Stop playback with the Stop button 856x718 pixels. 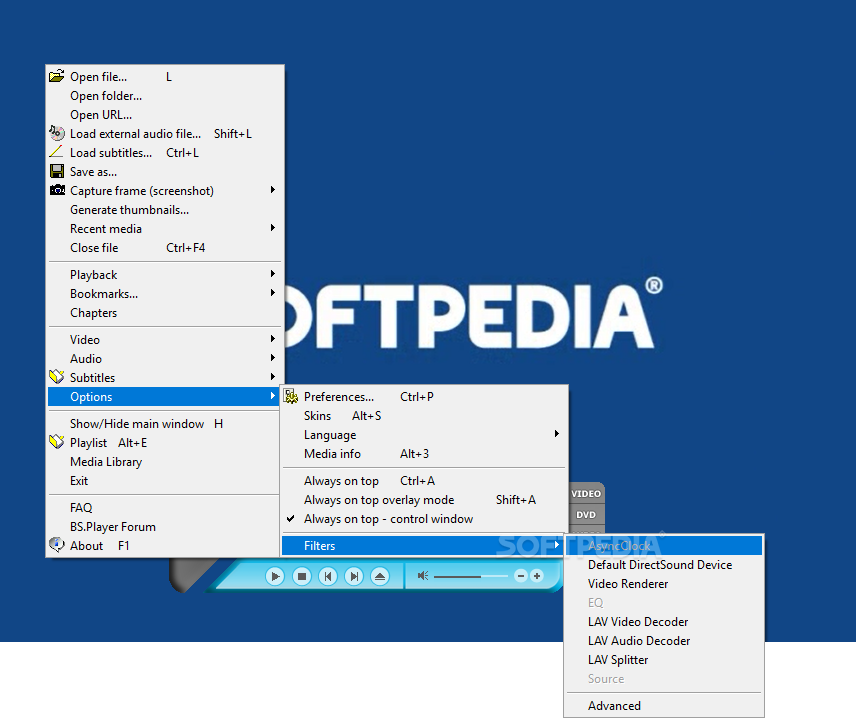tap(301, 576)
